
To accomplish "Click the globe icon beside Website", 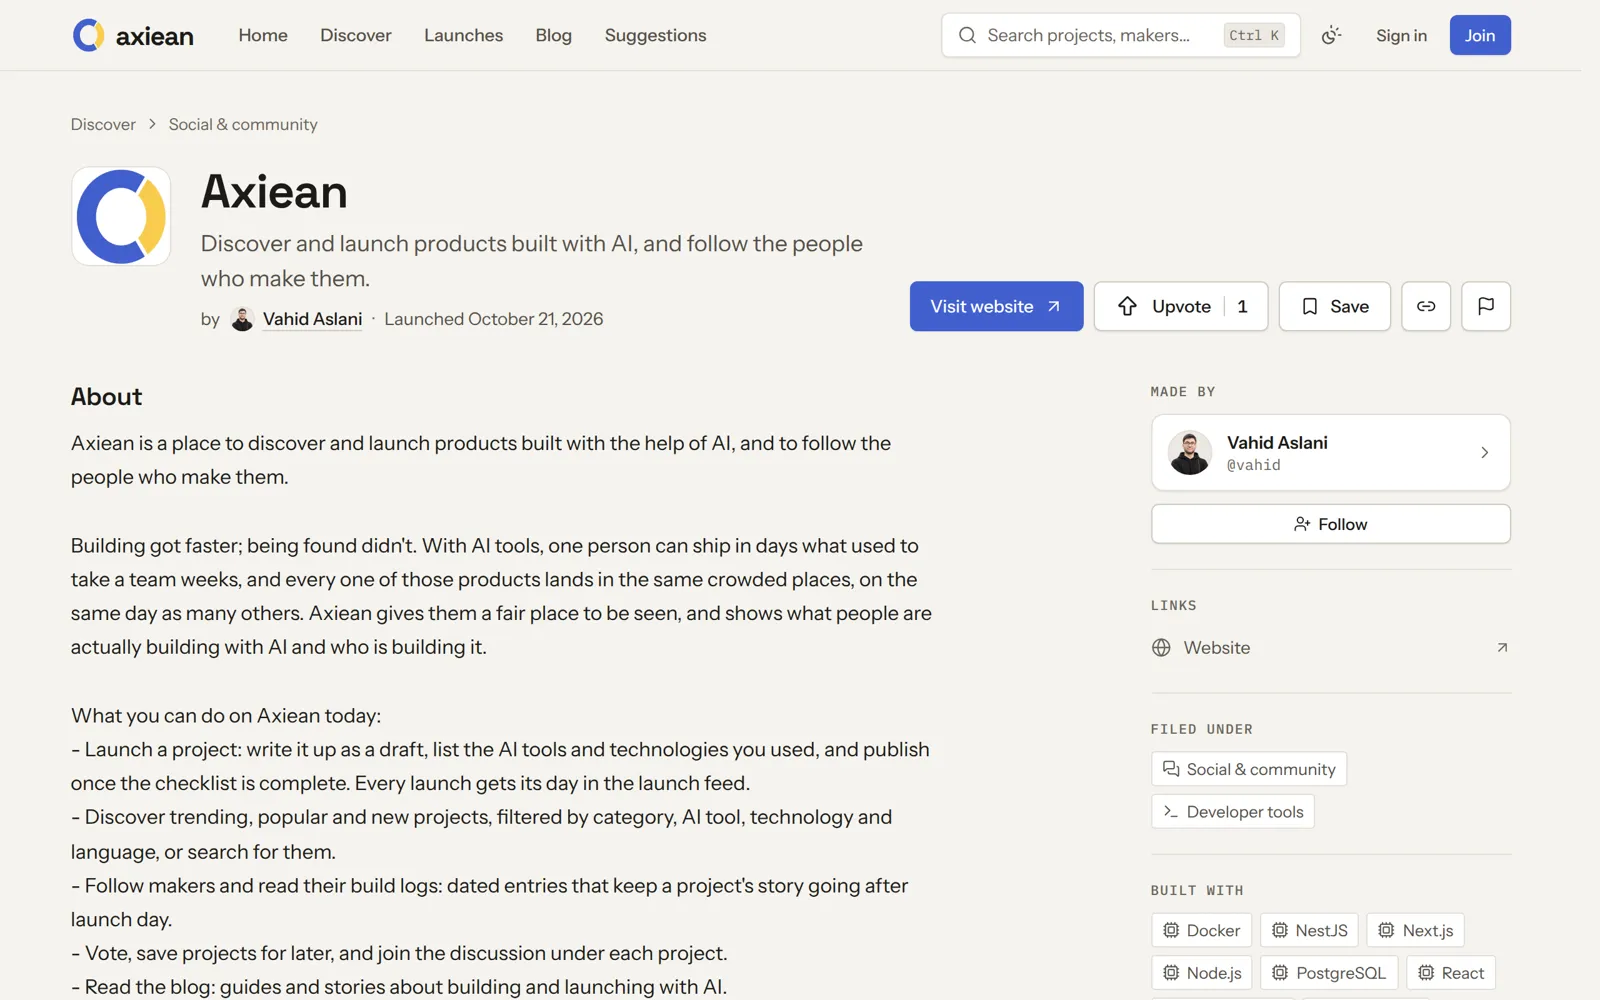I will tap(1161, 648).
